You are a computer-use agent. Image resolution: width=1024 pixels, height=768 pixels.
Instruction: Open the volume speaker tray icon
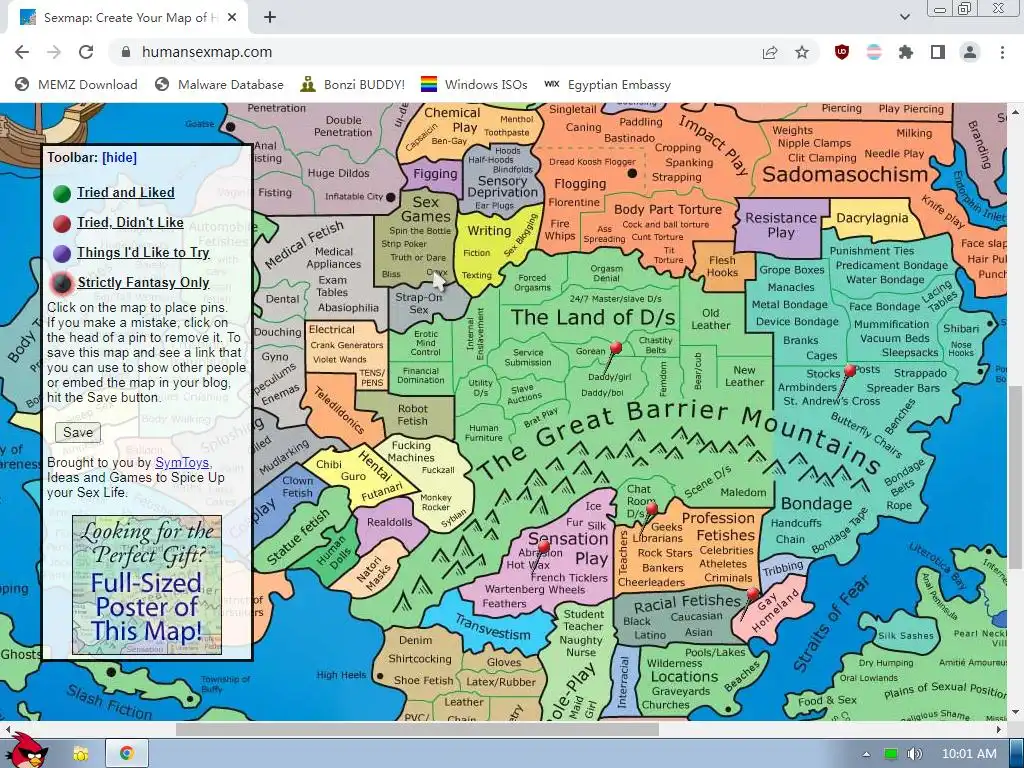point(914,754)
